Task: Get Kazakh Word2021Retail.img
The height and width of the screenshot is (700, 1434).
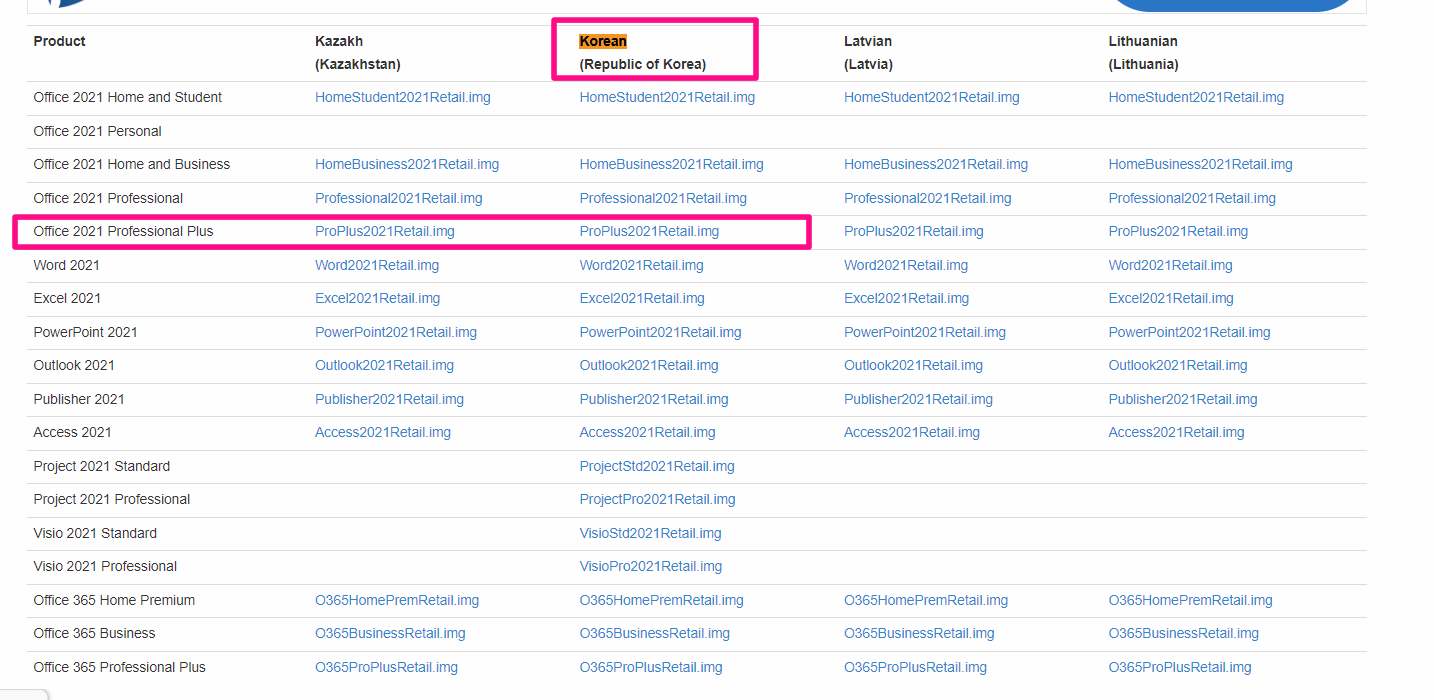Action: [x=377, y=265]
